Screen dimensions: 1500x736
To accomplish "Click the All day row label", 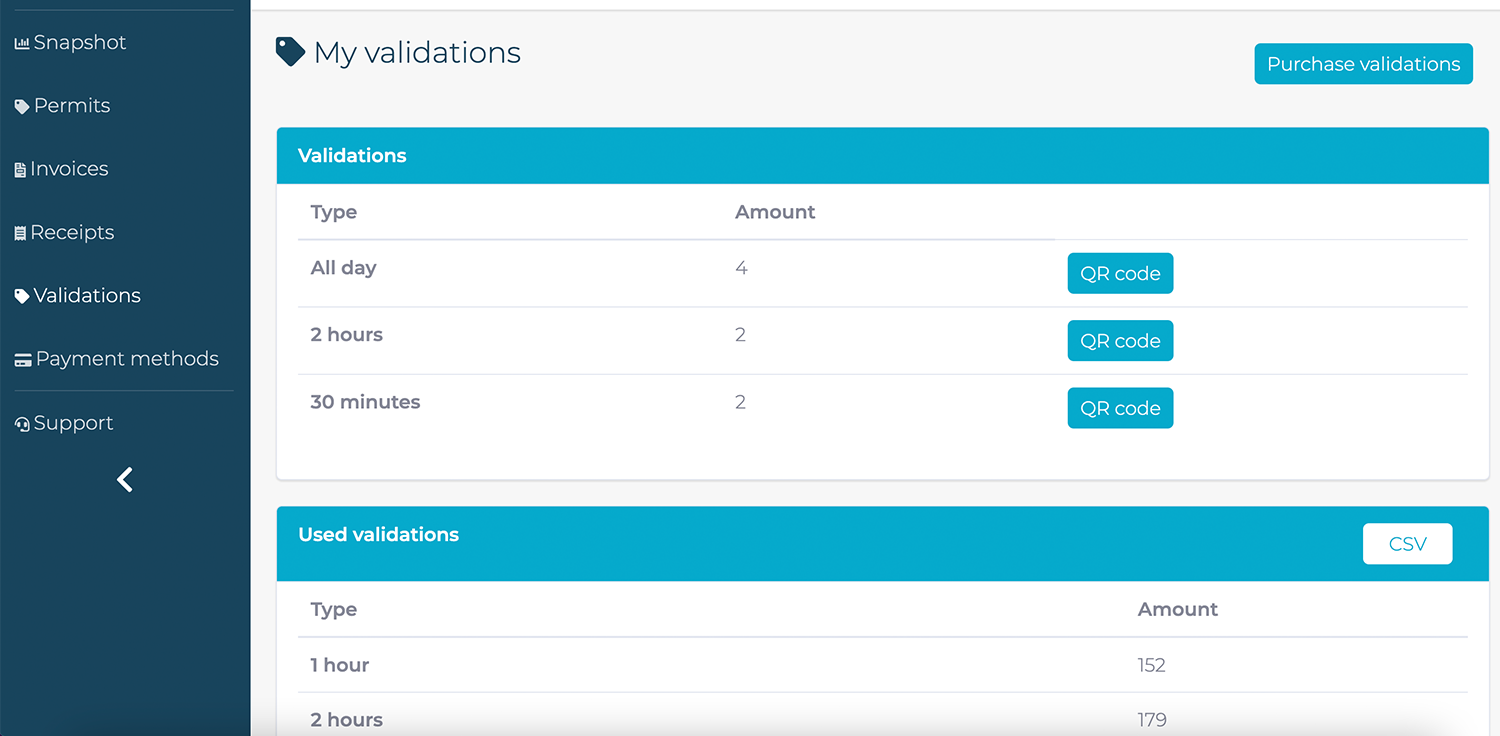I will (343, 268).
